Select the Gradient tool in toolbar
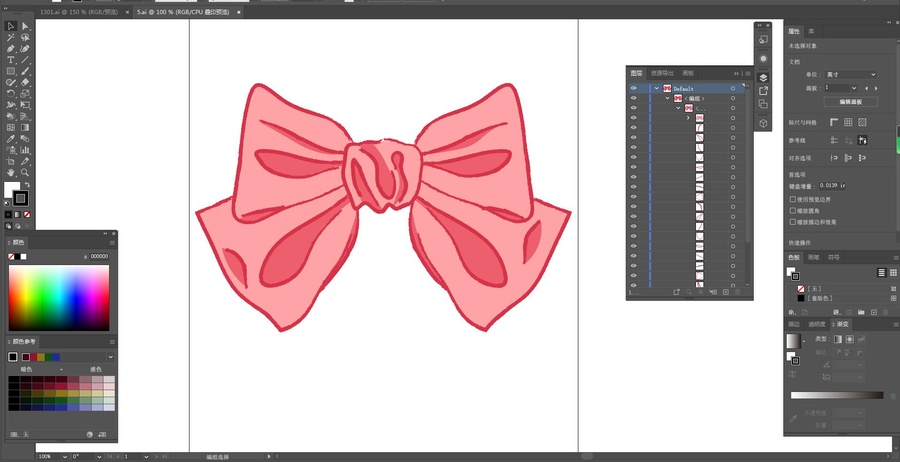This screenshot has width=900, height=462. (x=25, y=127)
